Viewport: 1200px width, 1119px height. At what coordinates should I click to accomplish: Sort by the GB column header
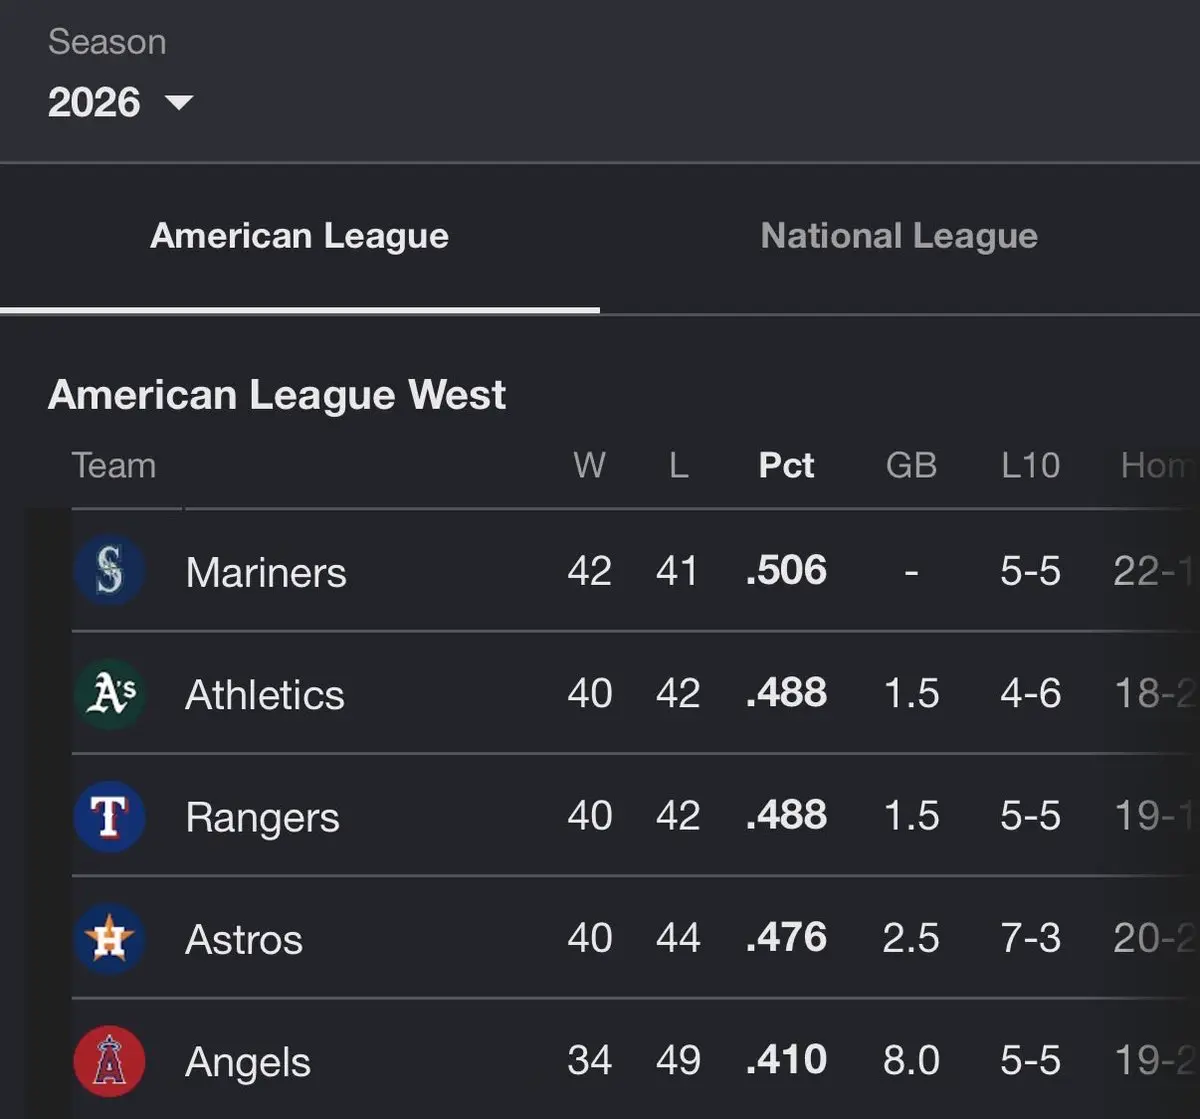(x=911, y=465)
